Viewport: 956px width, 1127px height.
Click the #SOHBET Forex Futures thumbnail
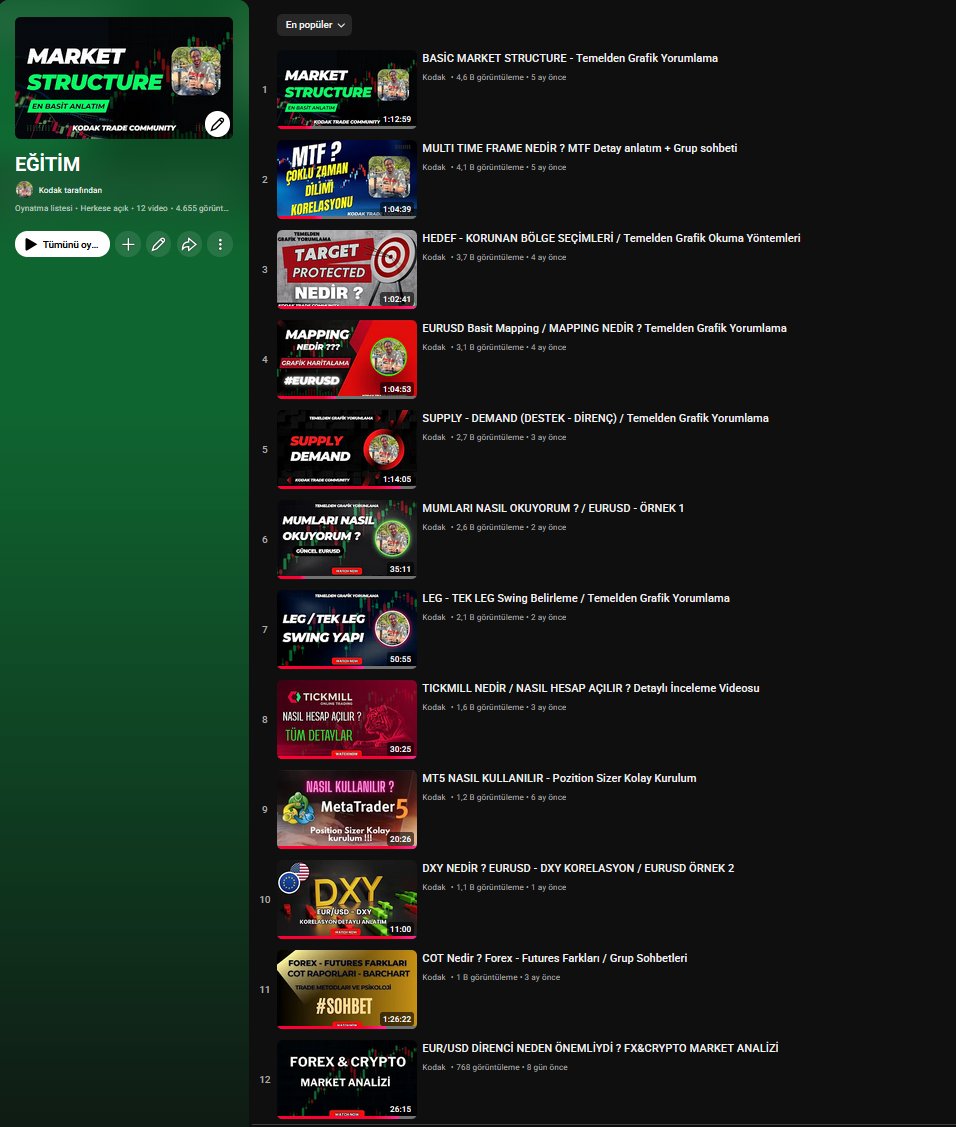coord(346,989)
